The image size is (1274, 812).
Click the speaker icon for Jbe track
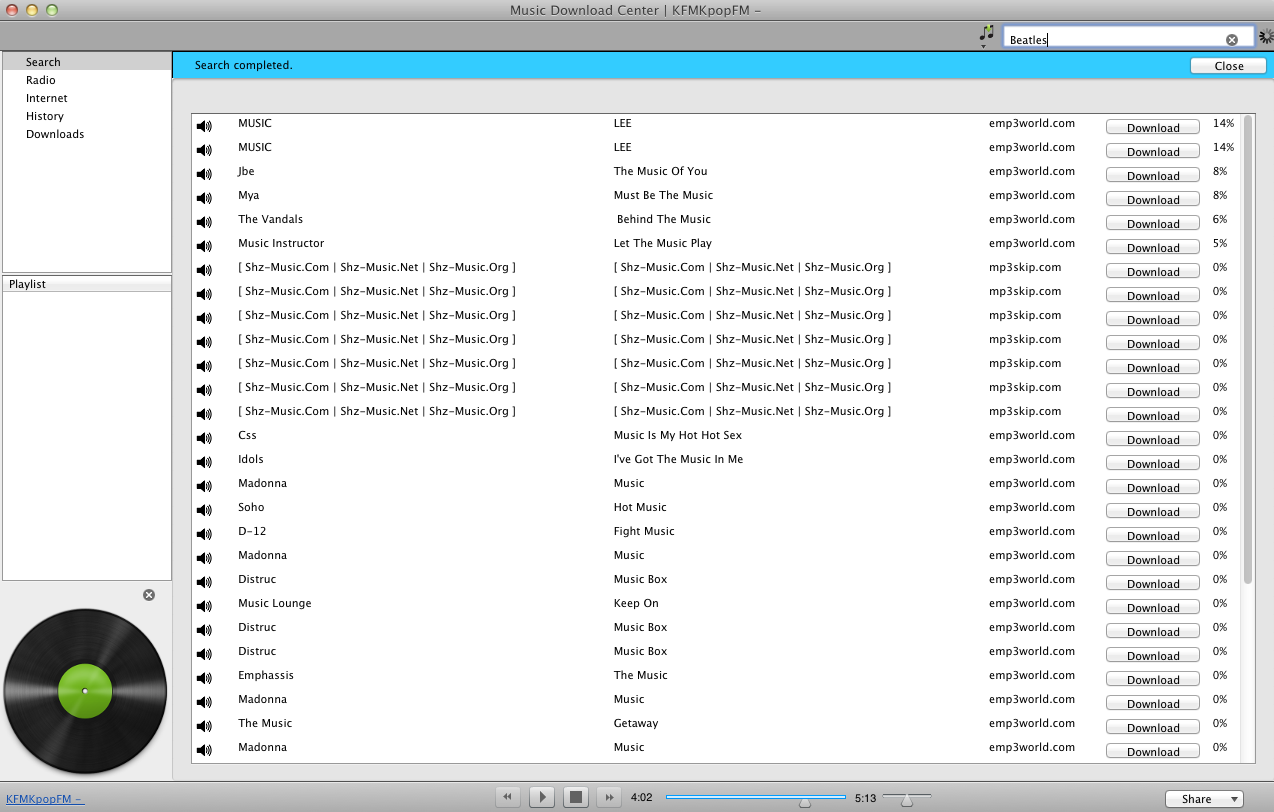[x=204, y=174]
